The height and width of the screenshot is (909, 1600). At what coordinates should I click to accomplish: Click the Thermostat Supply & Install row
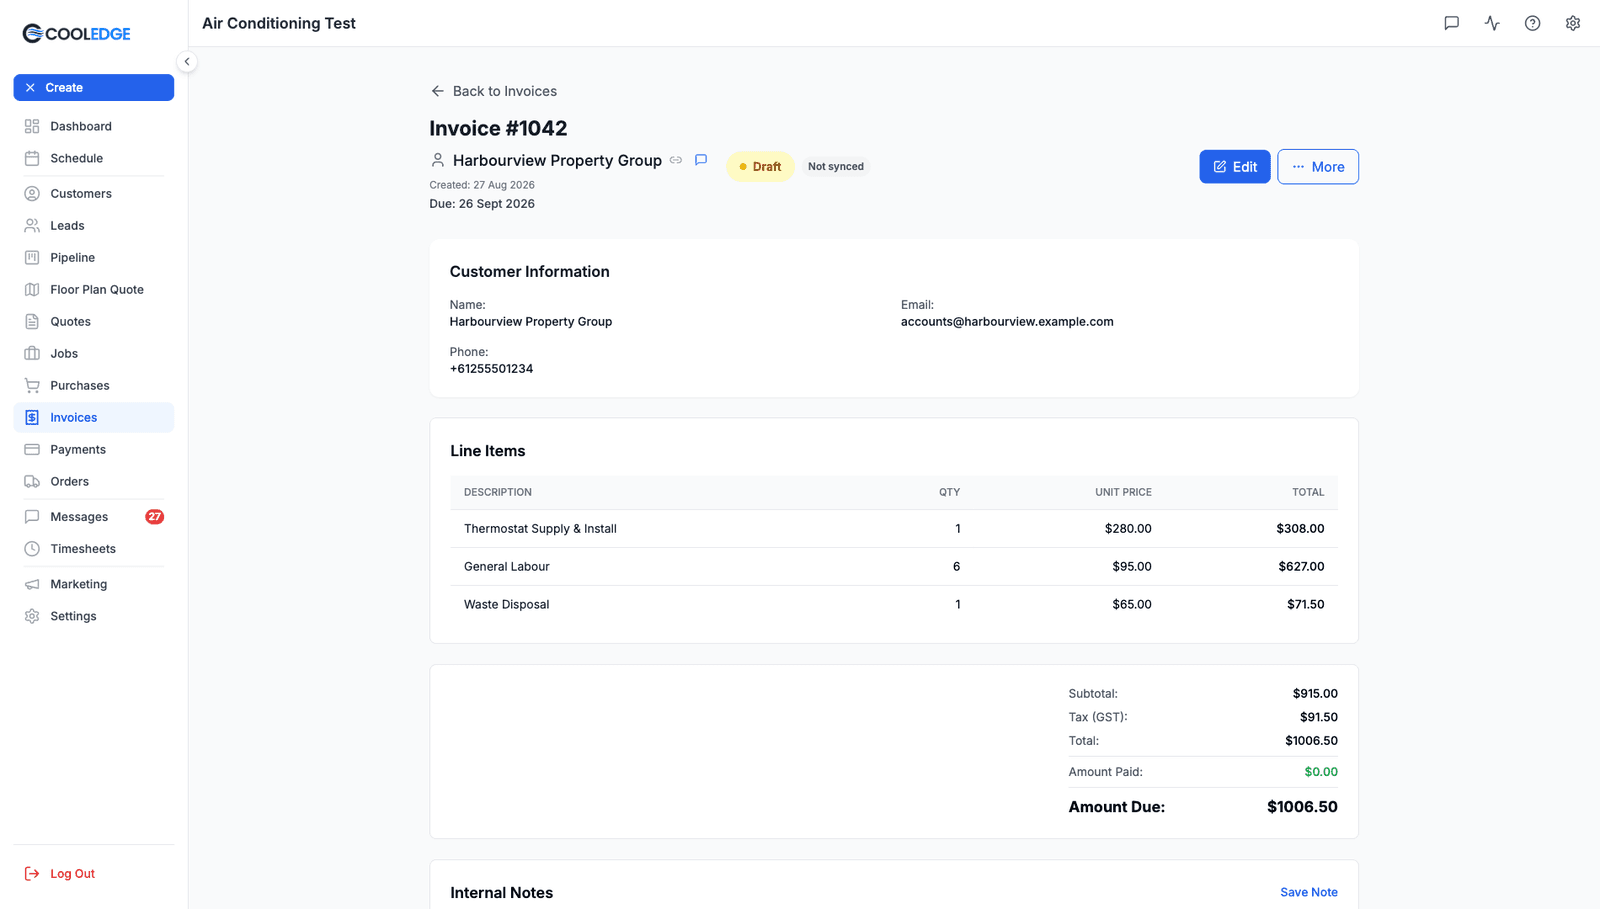pyautogui.click(x=894, y=529)
